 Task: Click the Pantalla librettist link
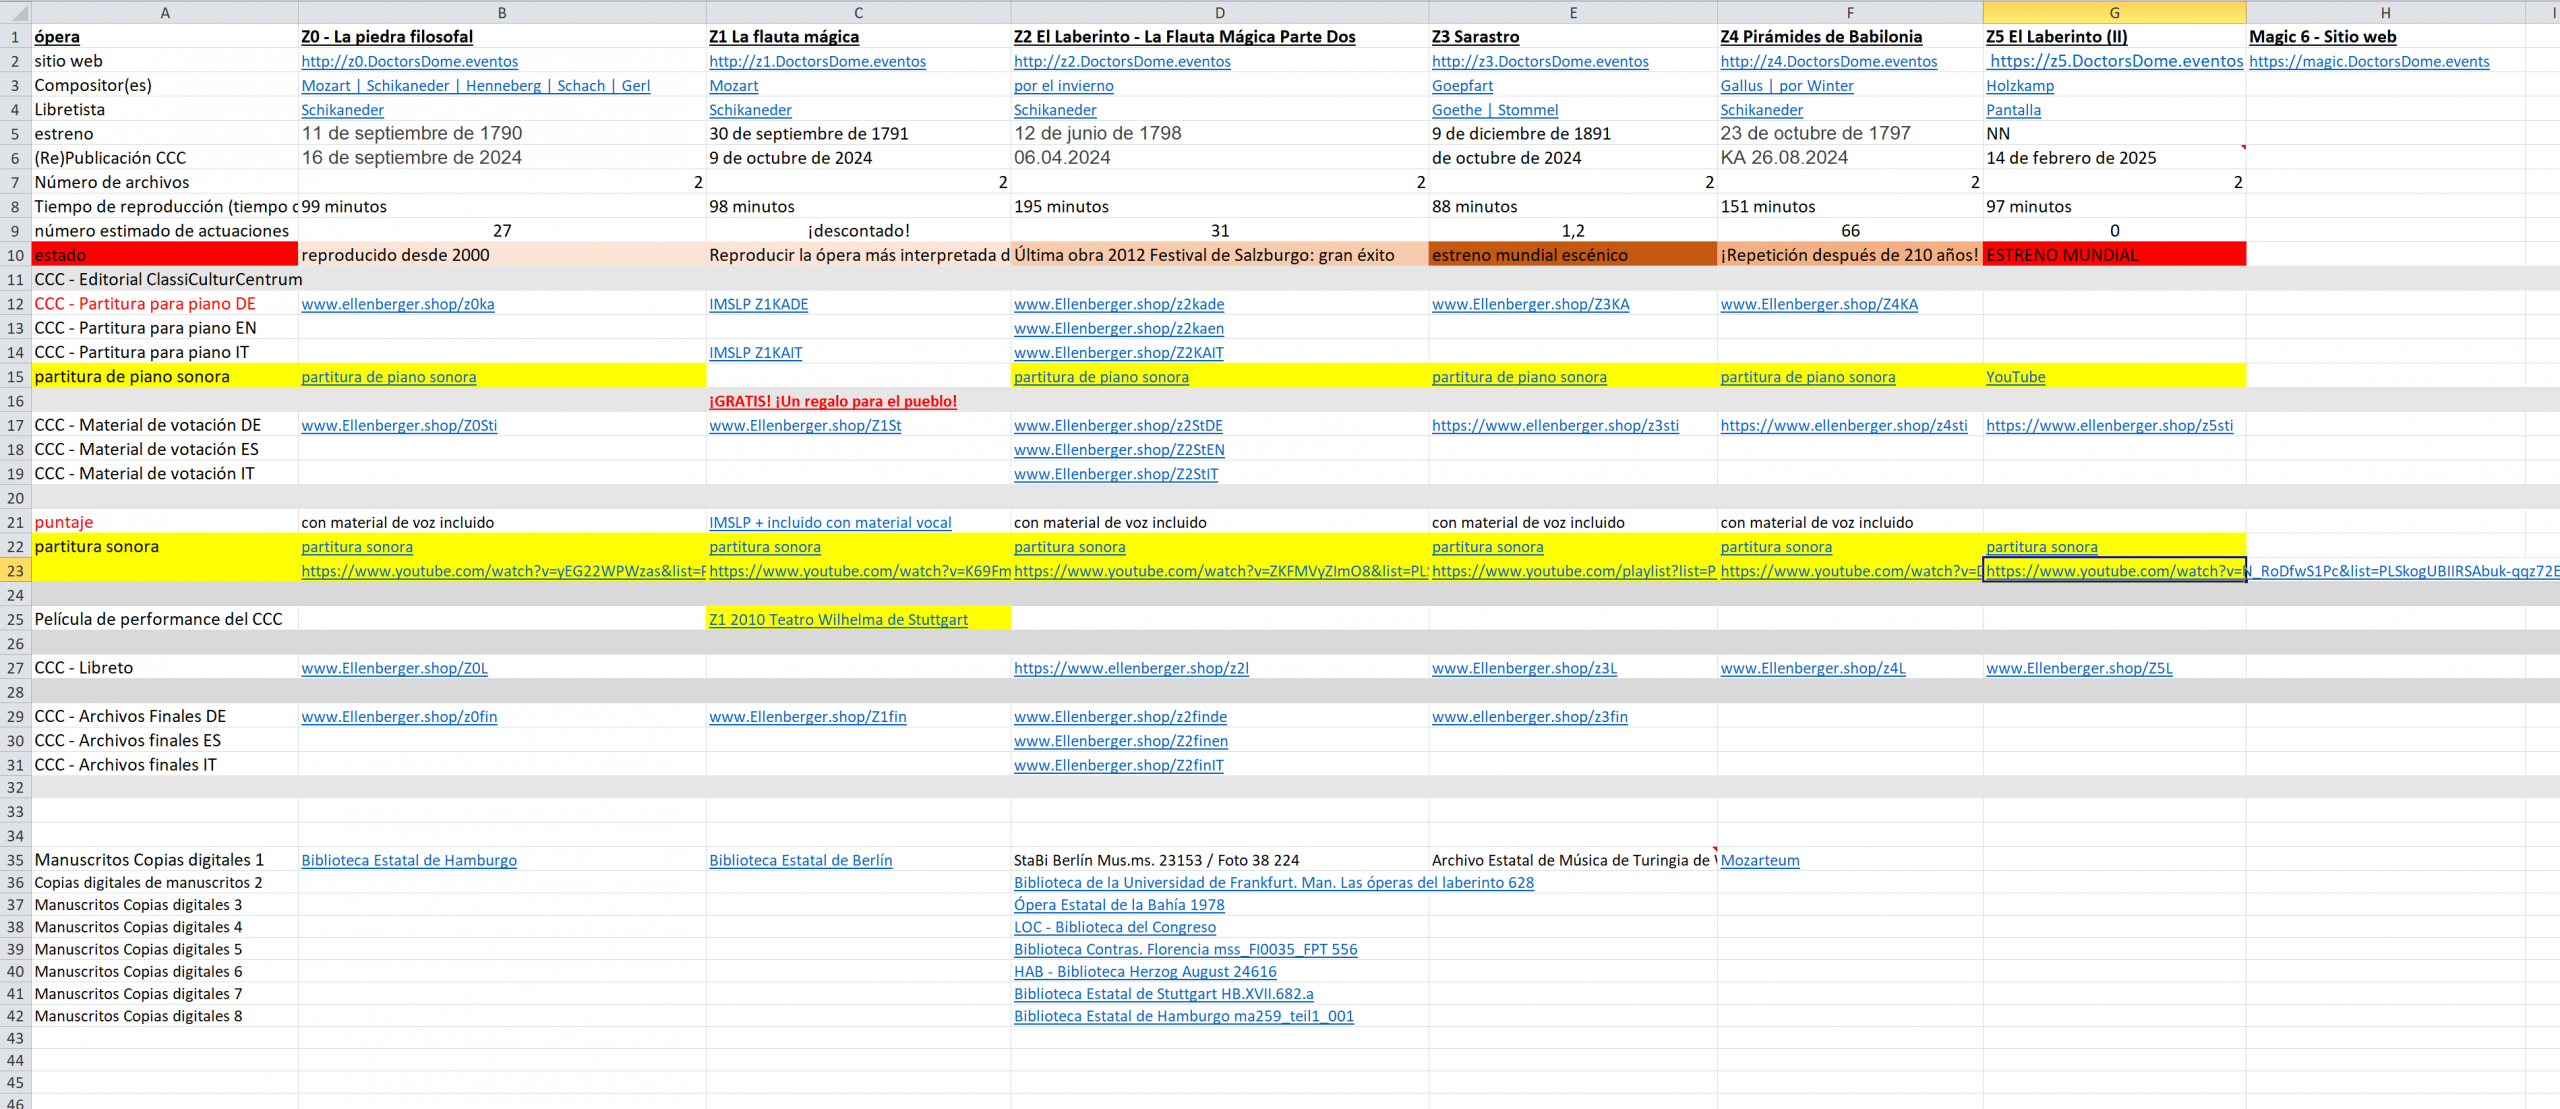pos(2013,111)
